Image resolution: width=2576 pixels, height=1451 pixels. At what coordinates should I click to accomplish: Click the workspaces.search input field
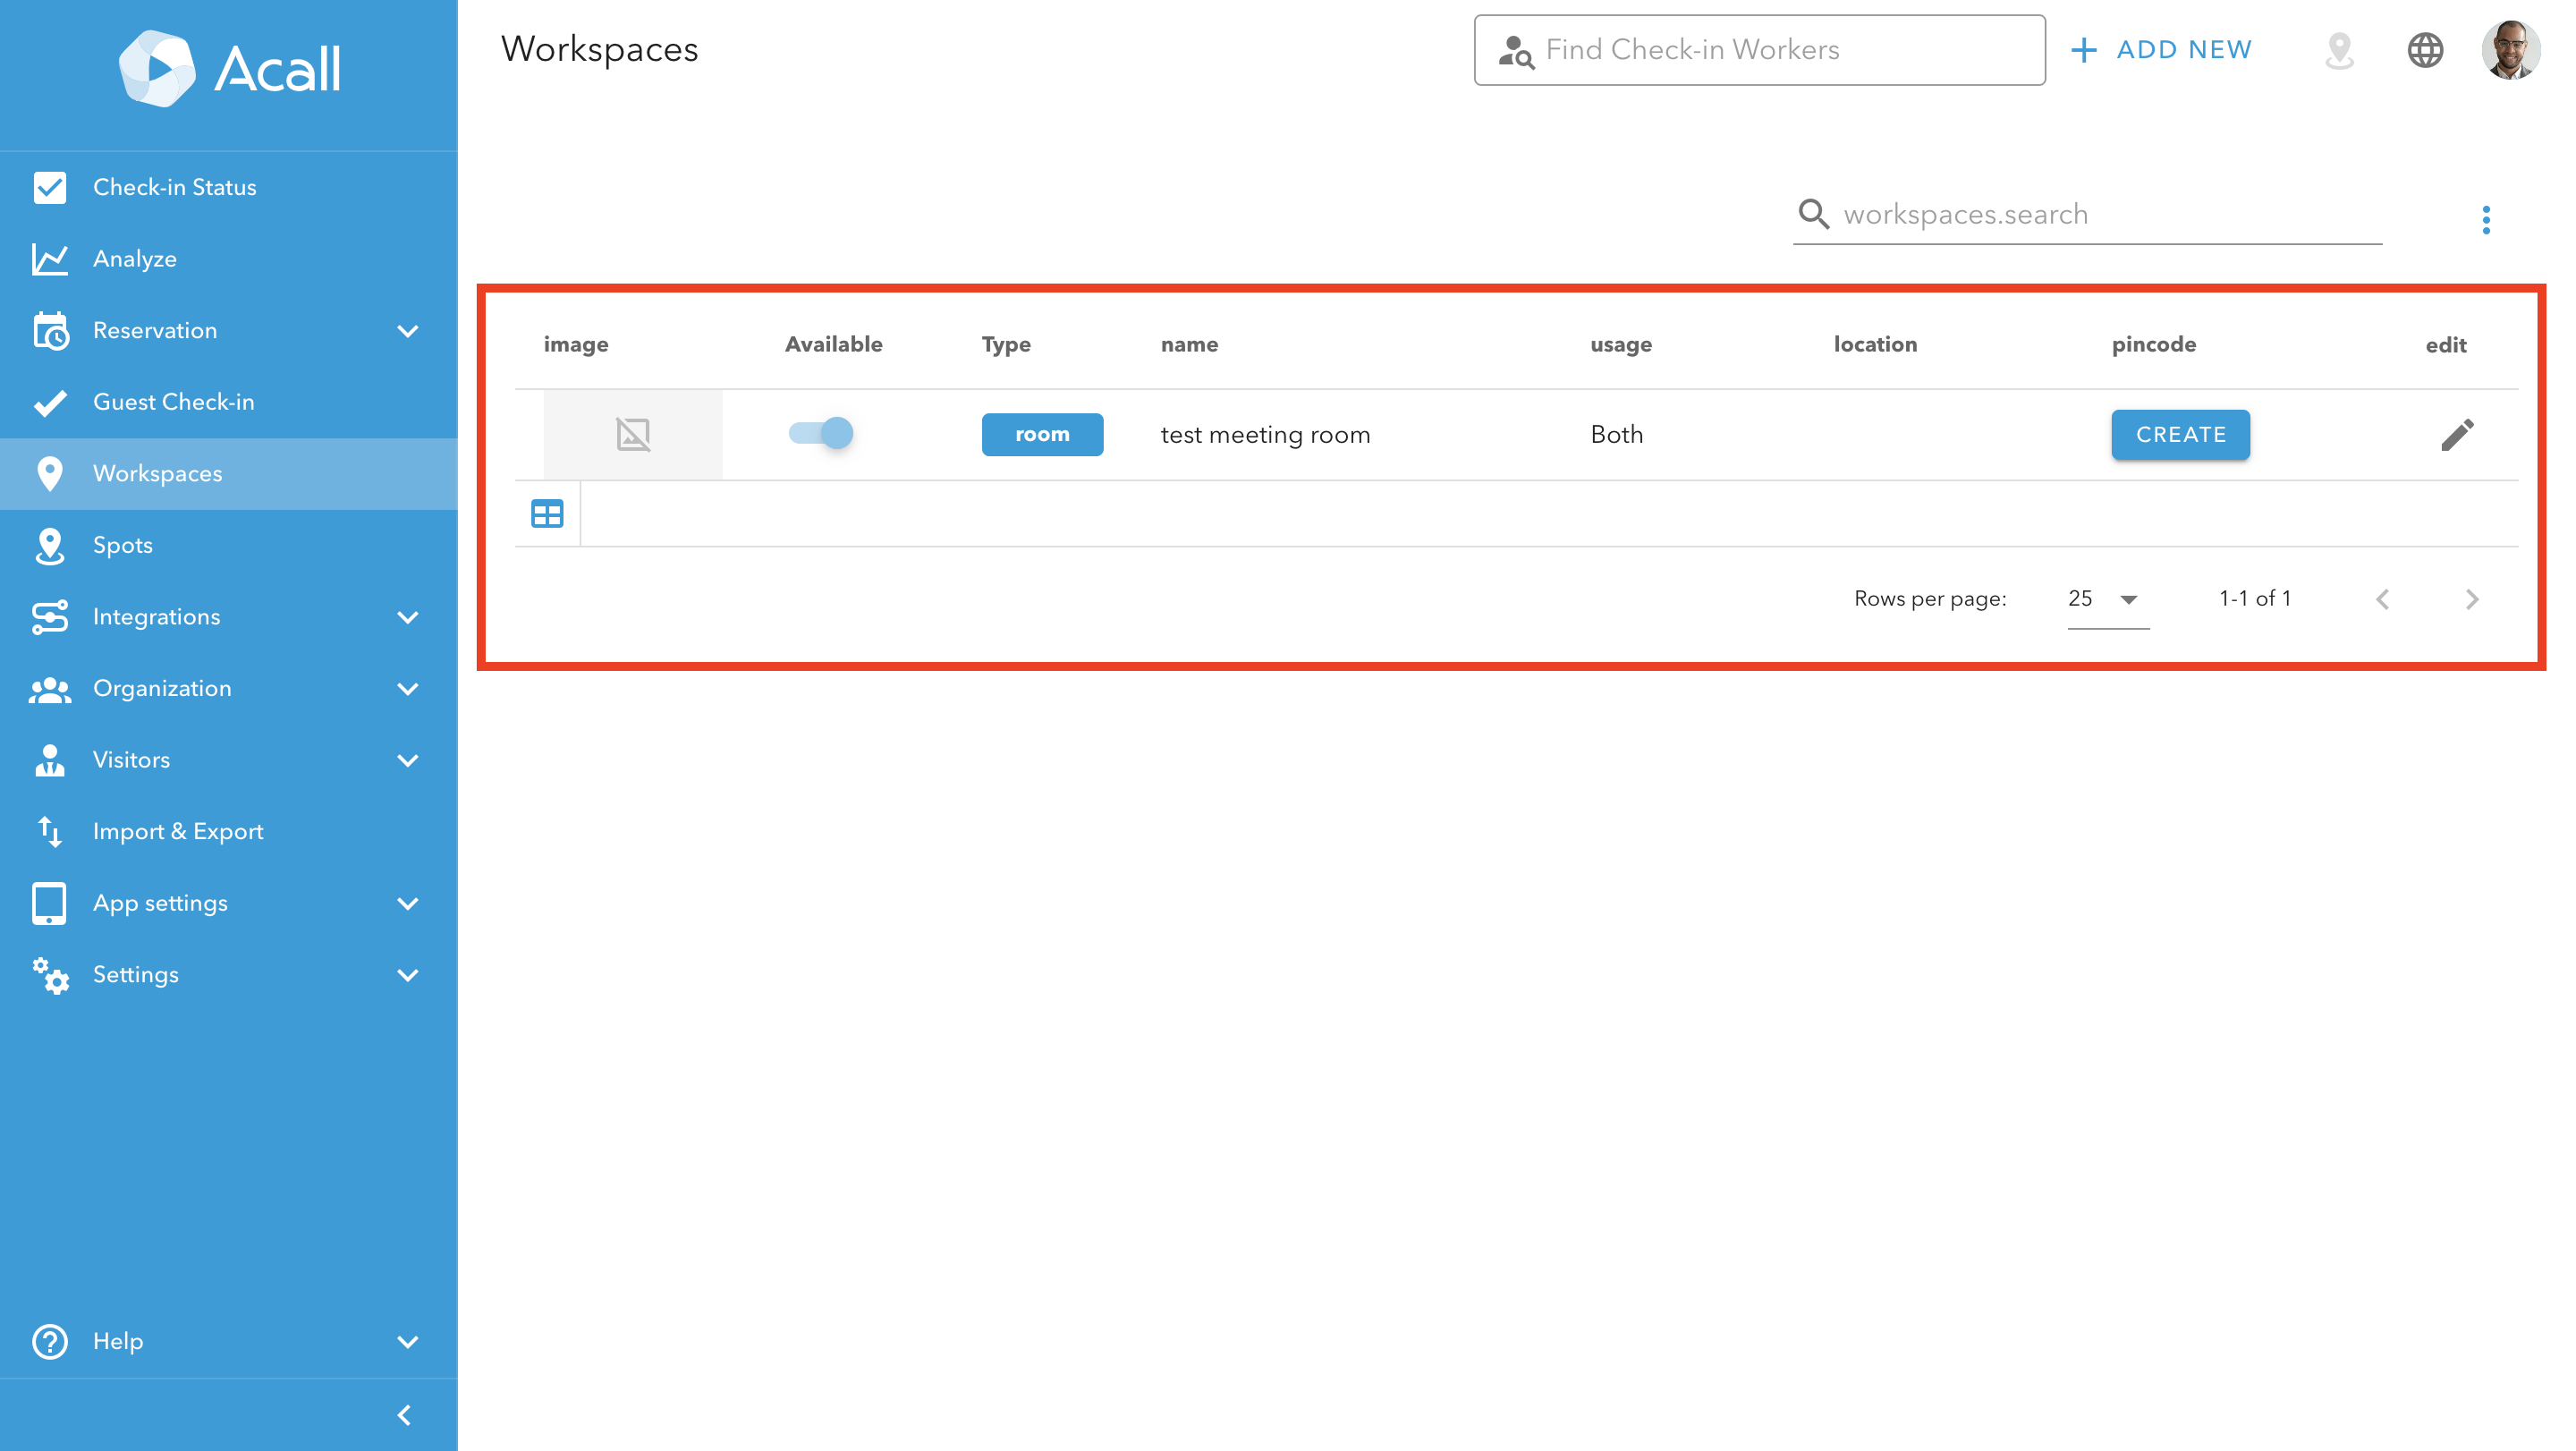[2050, 213]
